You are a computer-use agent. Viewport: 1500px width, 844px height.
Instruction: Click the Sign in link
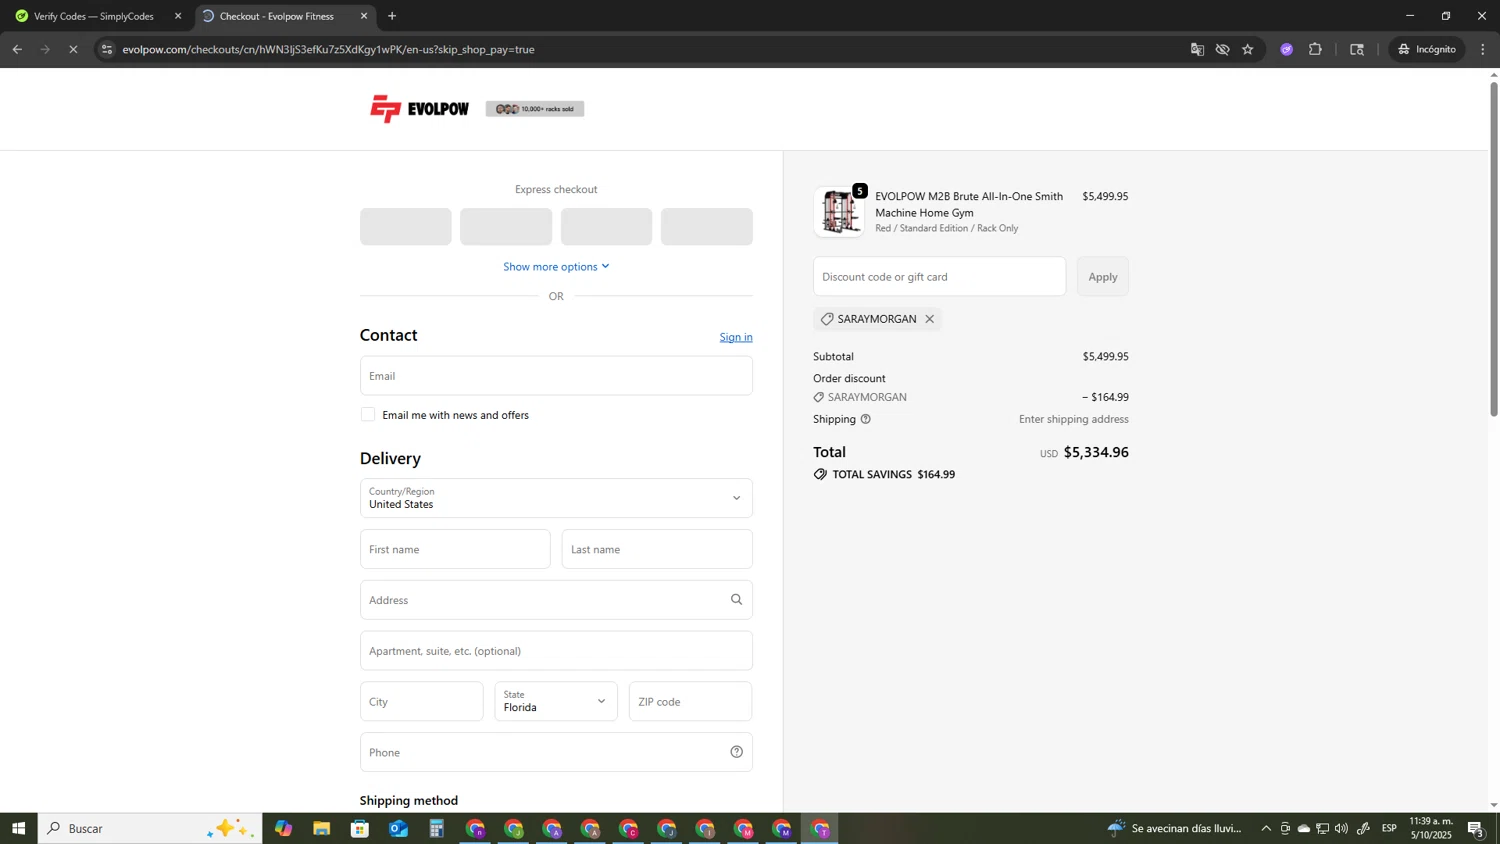click(736, 337)
